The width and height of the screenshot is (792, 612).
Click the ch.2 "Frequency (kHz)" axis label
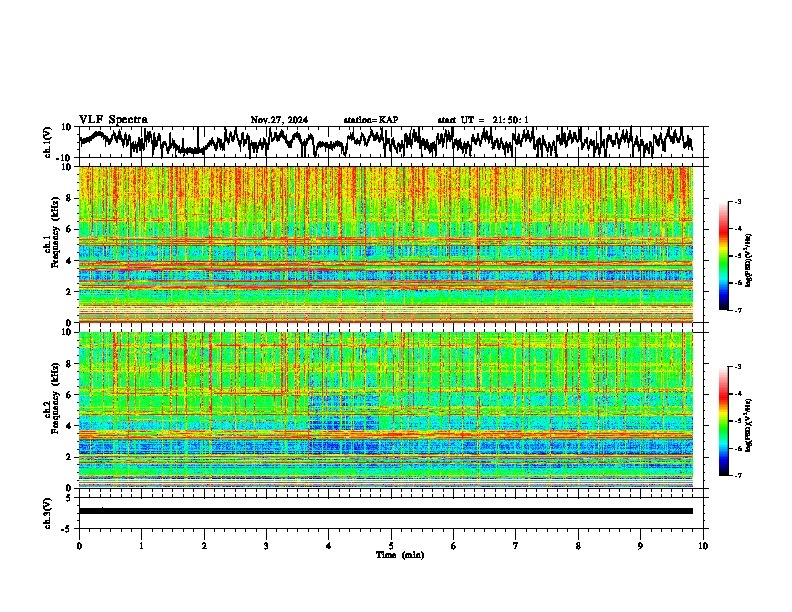click(x=55, y=398)
